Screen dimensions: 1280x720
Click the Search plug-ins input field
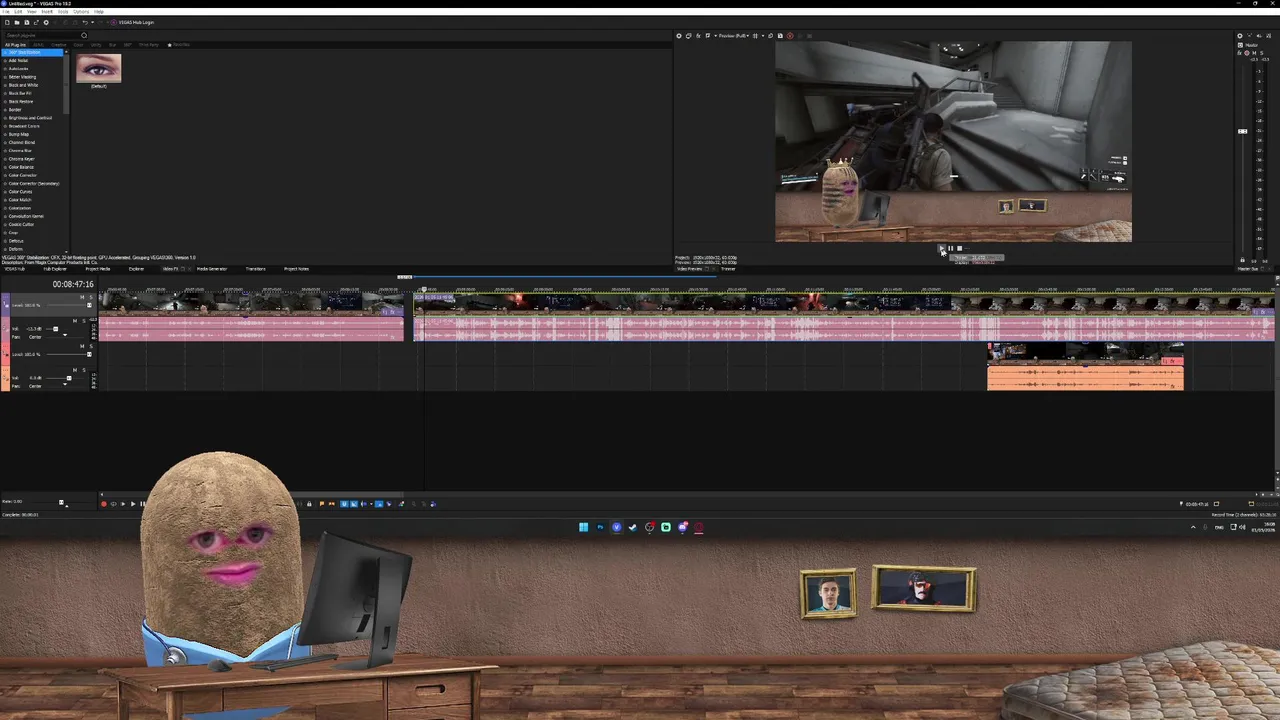pos(42,35)
